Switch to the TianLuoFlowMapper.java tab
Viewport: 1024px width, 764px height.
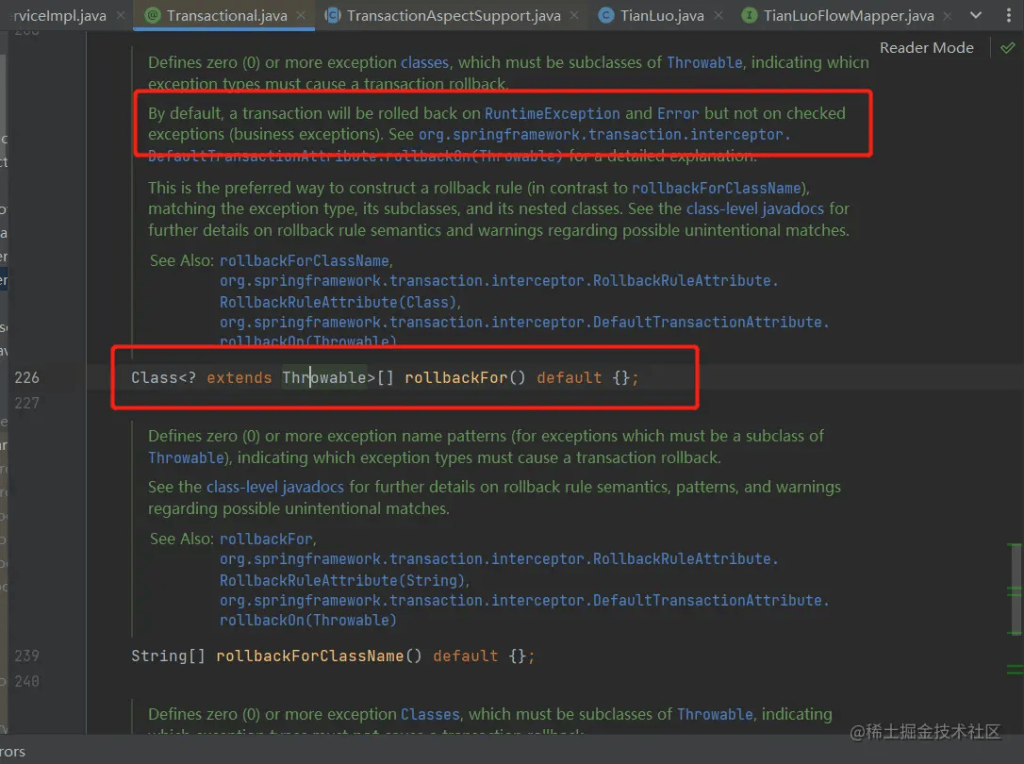point(848,16)
